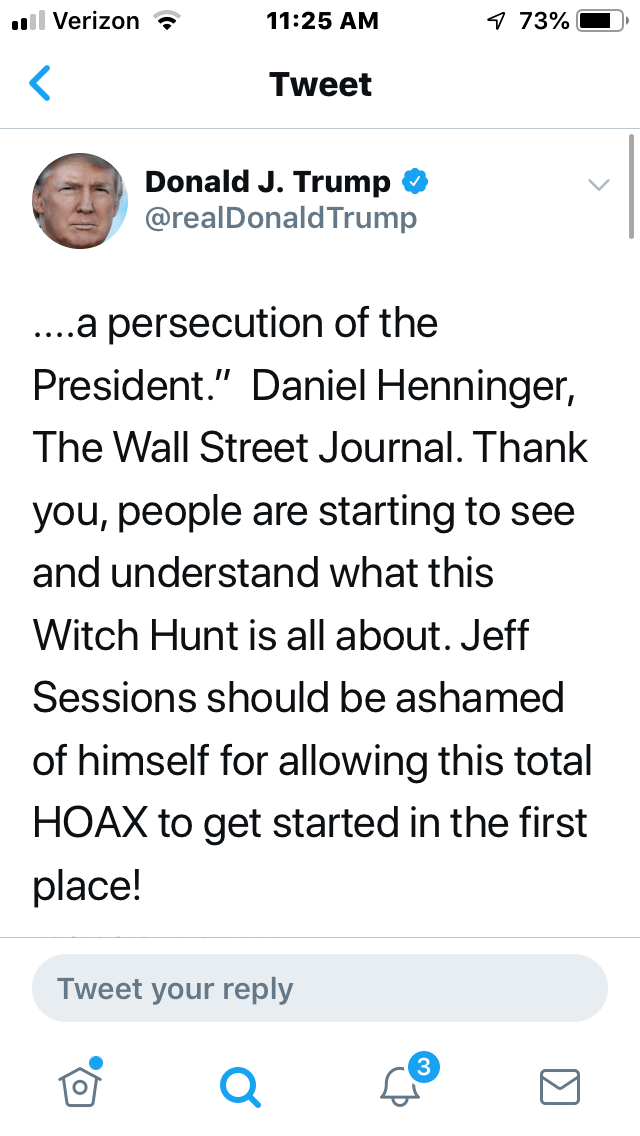This screenshot has width=640, height=1136.
Task: Tap the Donald J. Trump display name
Action: point(268,181)
